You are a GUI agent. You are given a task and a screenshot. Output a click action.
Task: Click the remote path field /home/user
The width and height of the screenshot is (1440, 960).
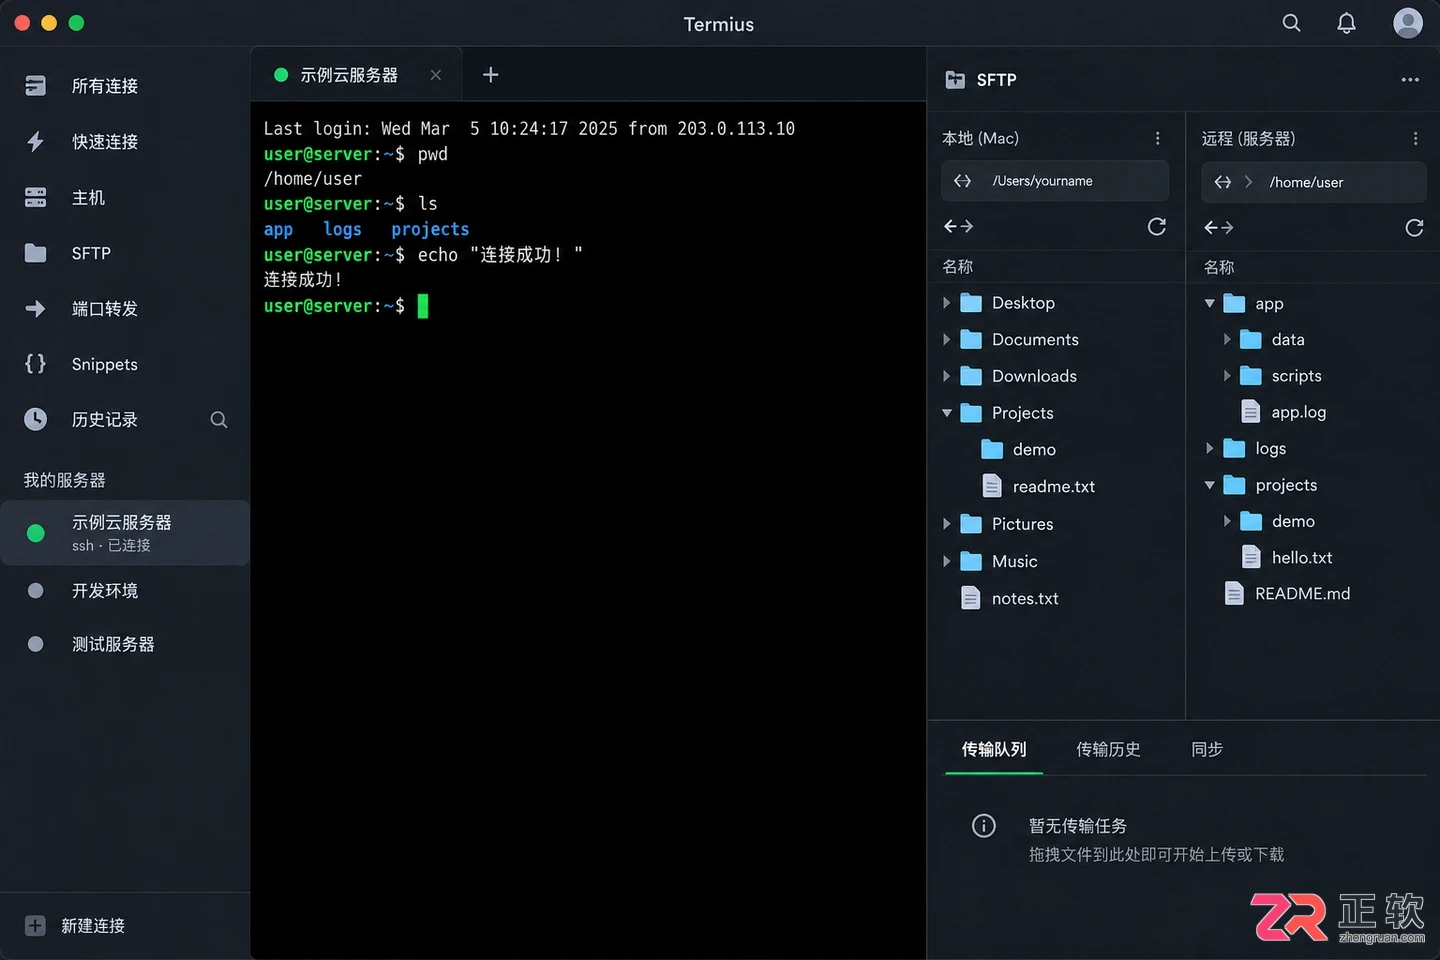[1313, 182]
